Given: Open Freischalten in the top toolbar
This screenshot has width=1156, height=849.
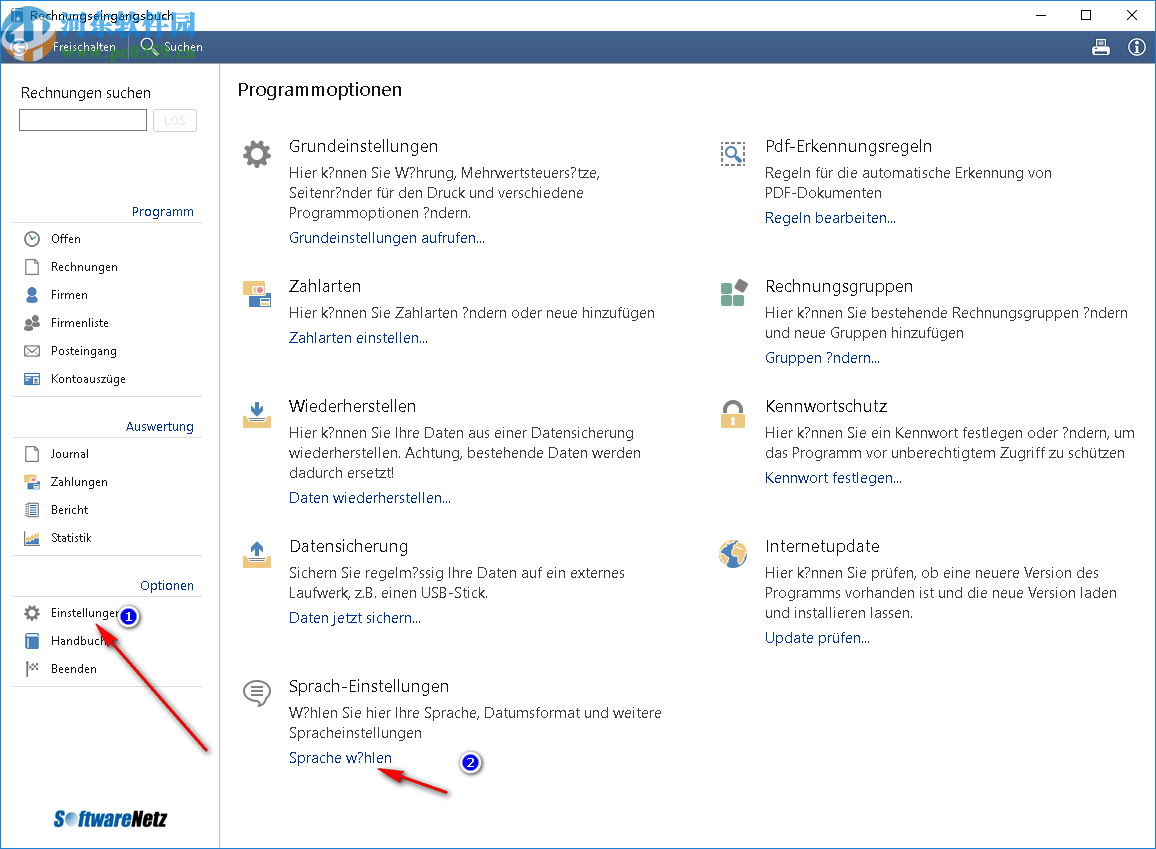Looking at the screenshot, I should coord(84,47).
